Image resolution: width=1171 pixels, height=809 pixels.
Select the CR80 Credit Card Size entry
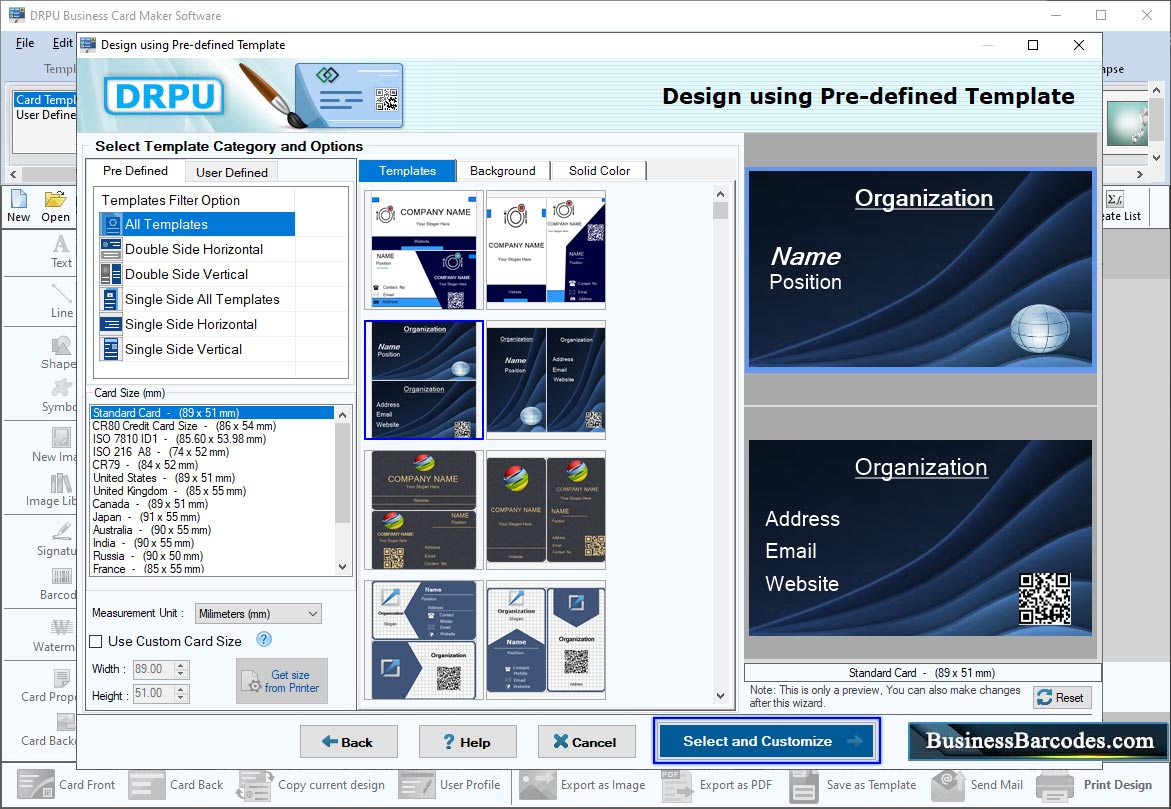(184, 426)
